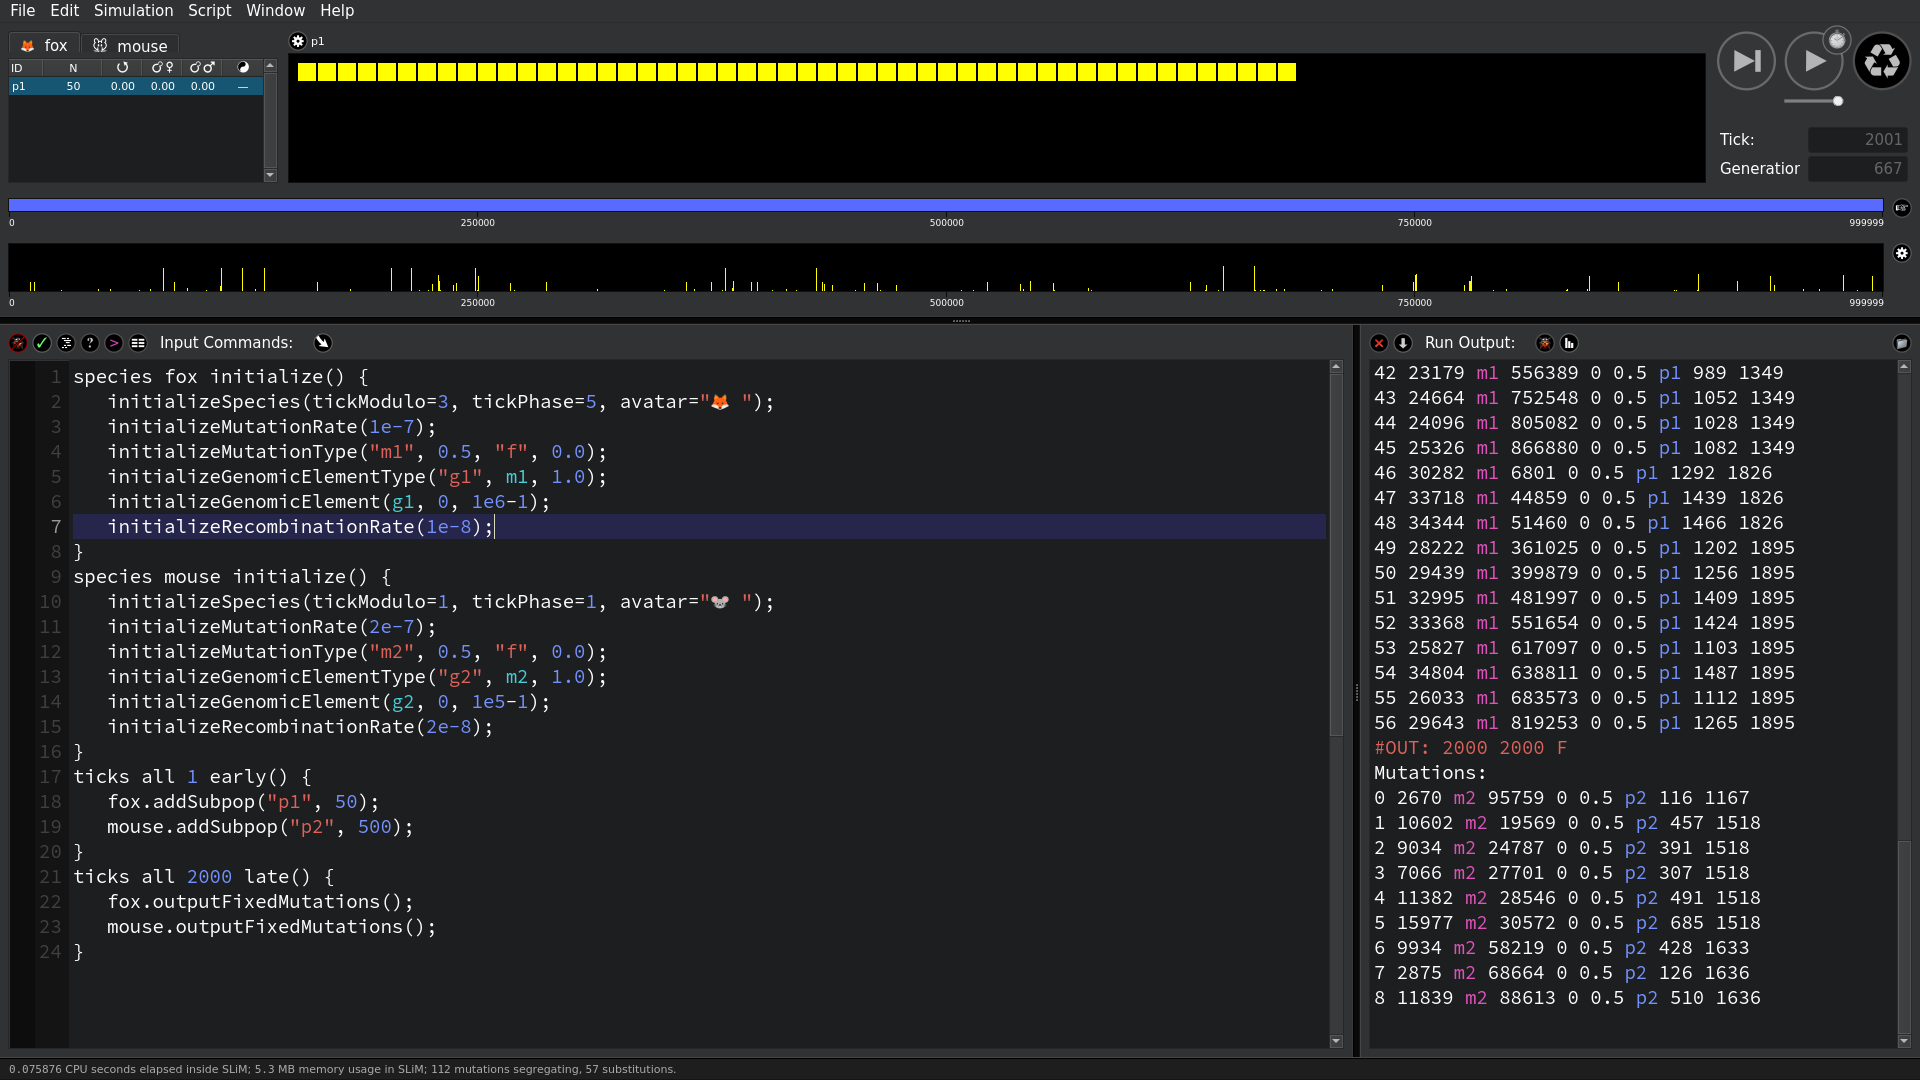Open script help with the question mark icon

(90, 342)
